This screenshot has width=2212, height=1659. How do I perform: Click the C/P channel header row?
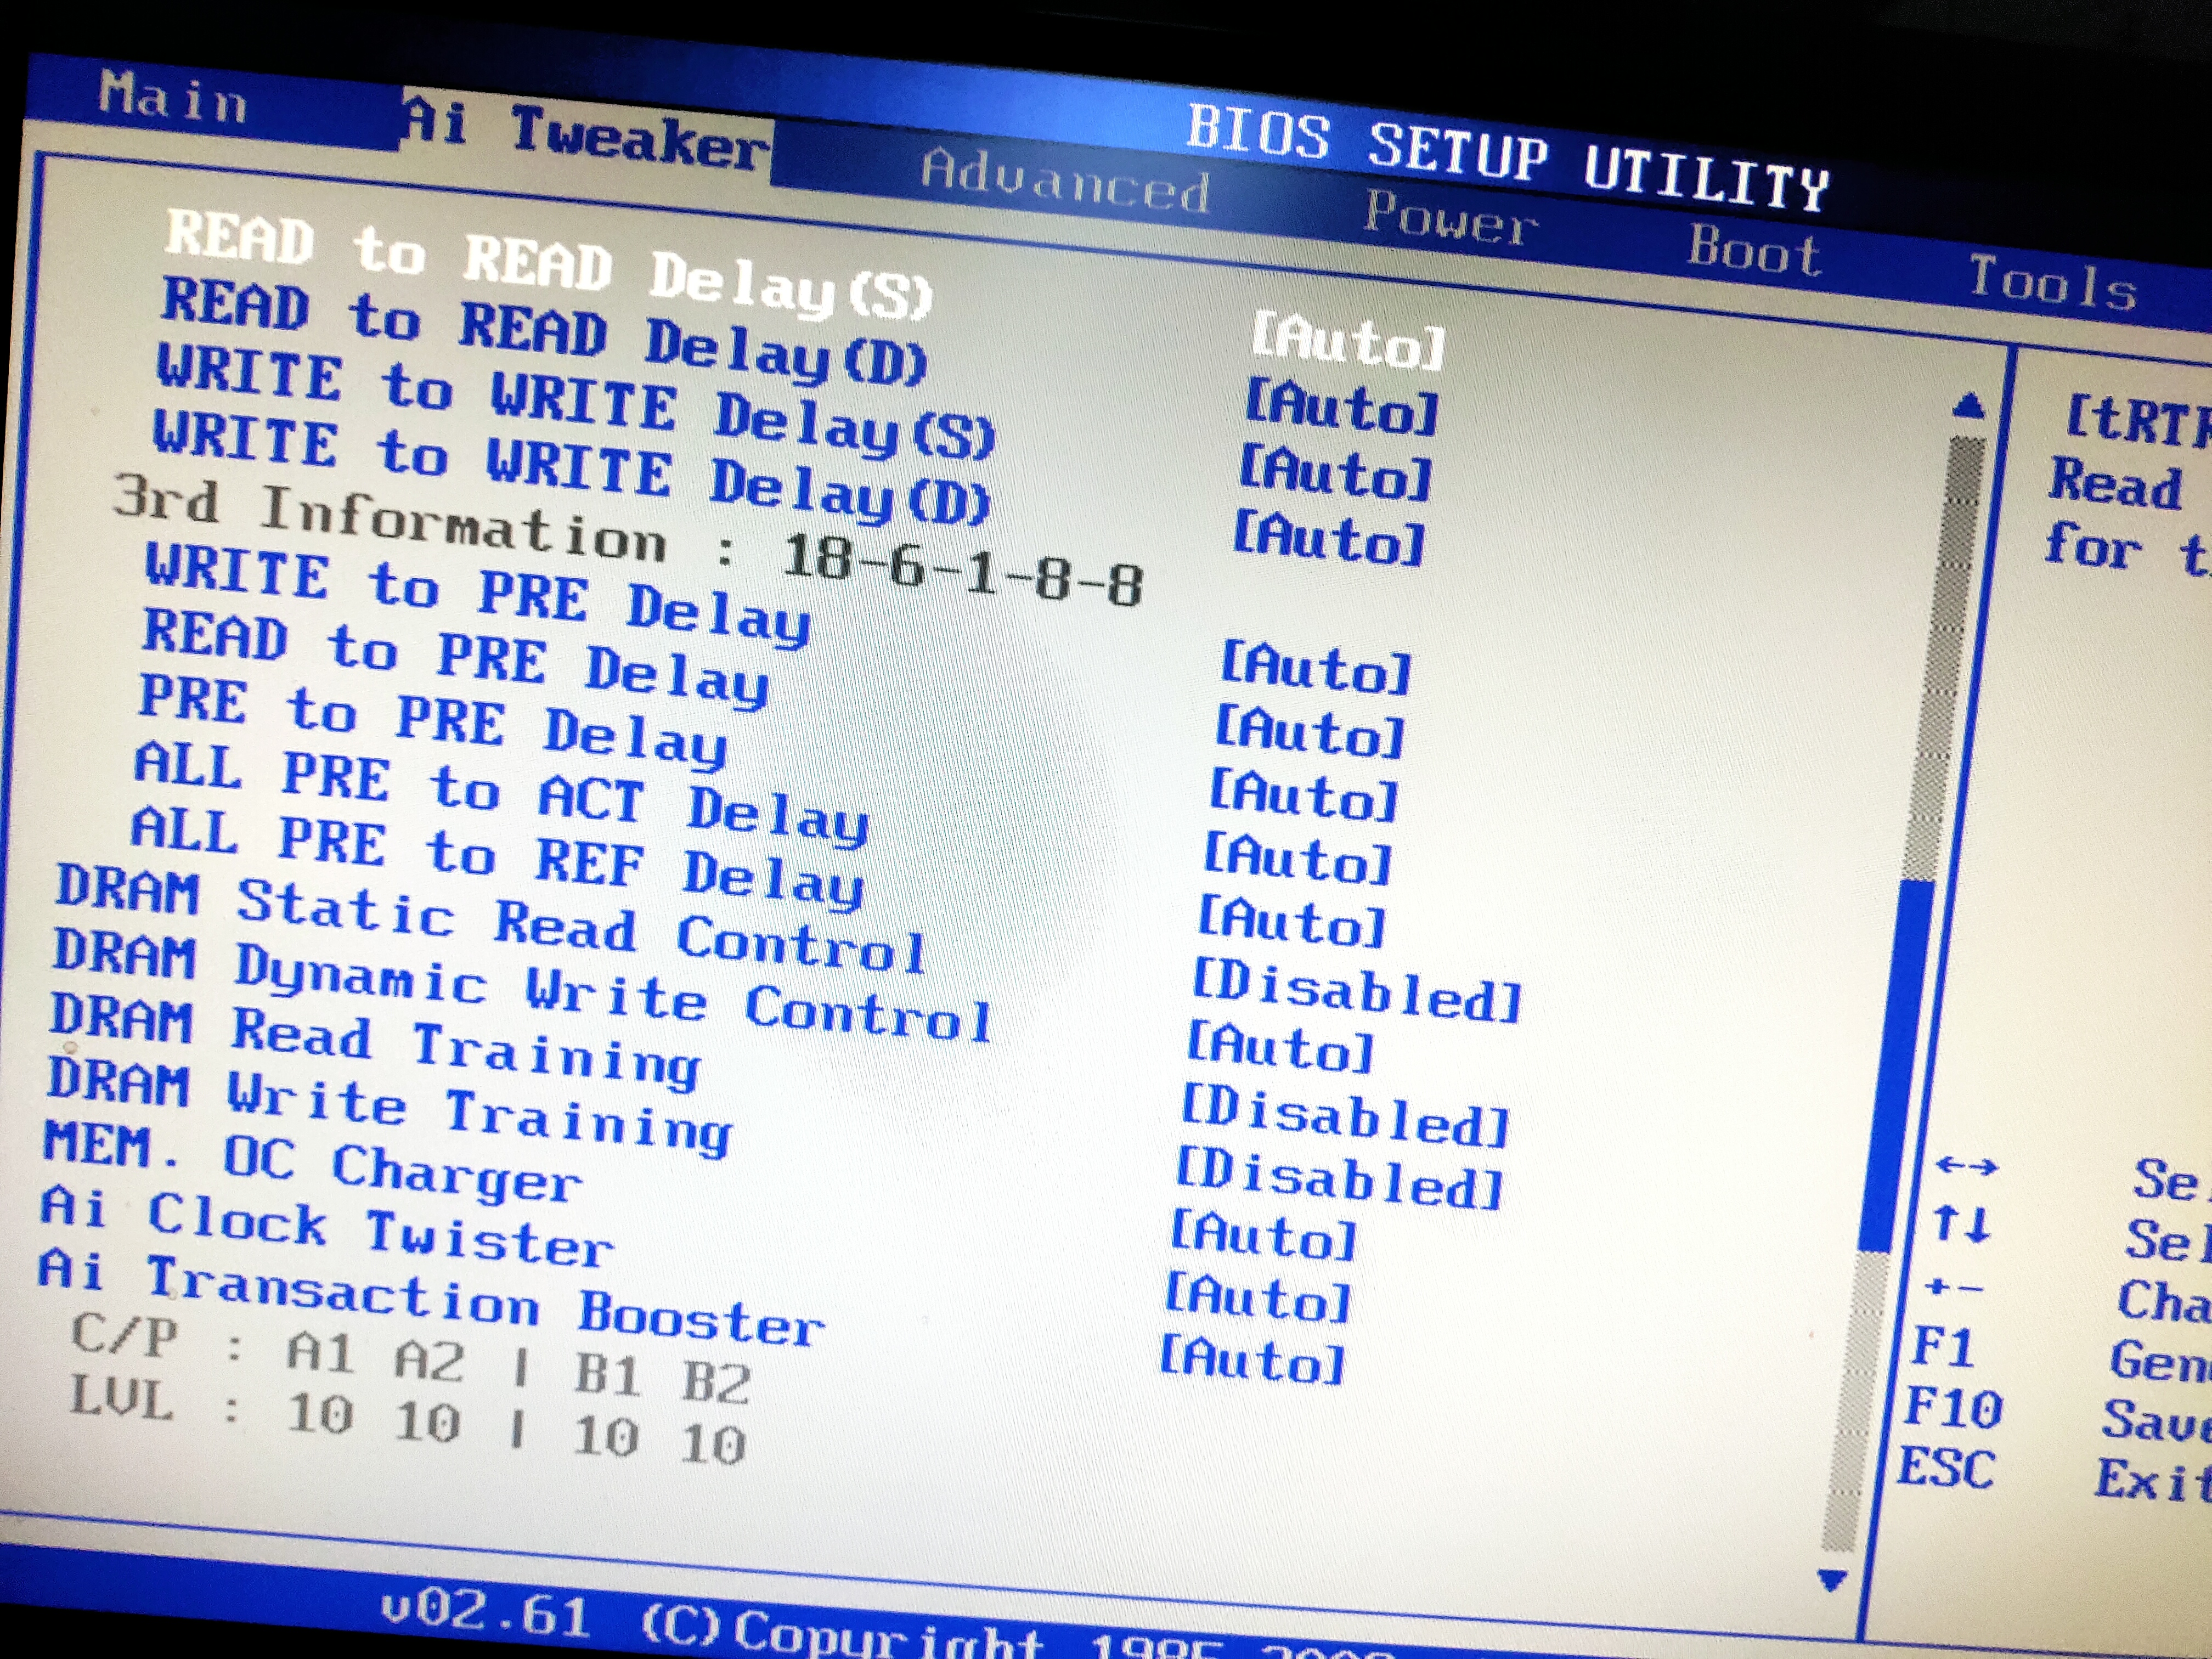[410, 1360]
